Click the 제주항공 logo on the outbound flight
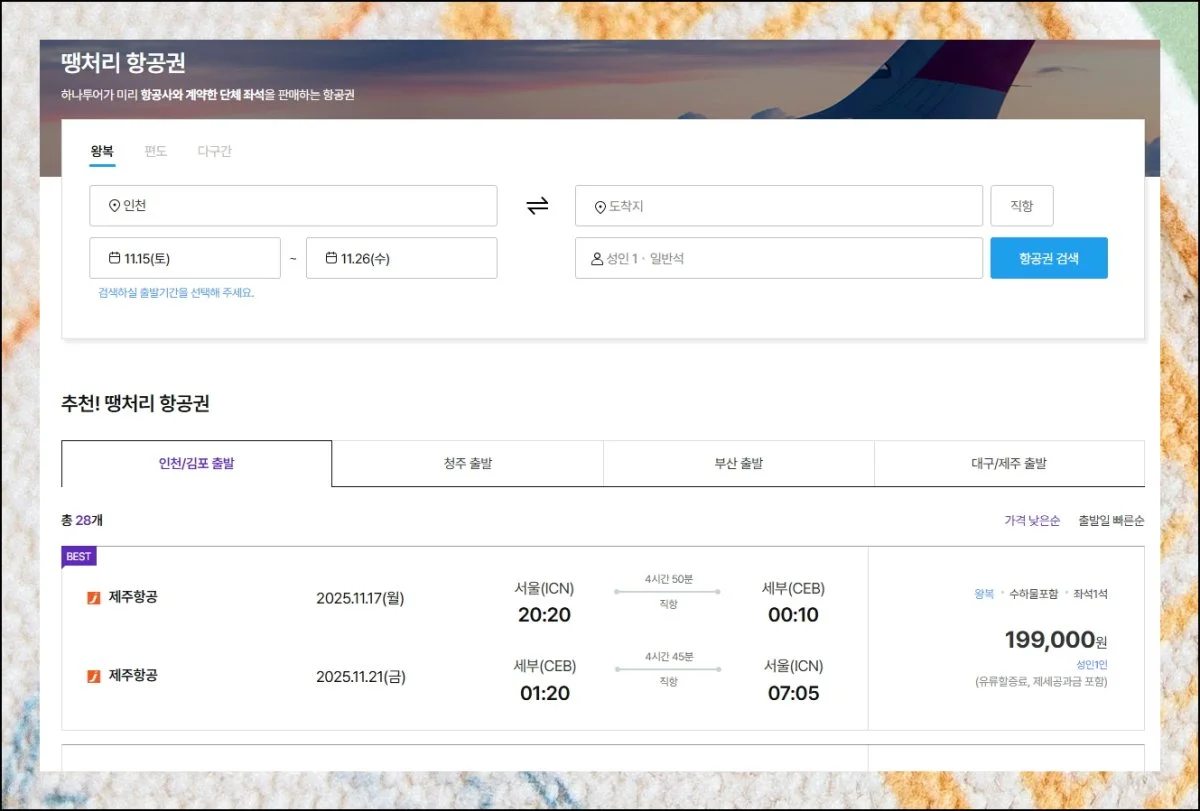This screenshot has height=811, width=1200. tap(94, 598)
